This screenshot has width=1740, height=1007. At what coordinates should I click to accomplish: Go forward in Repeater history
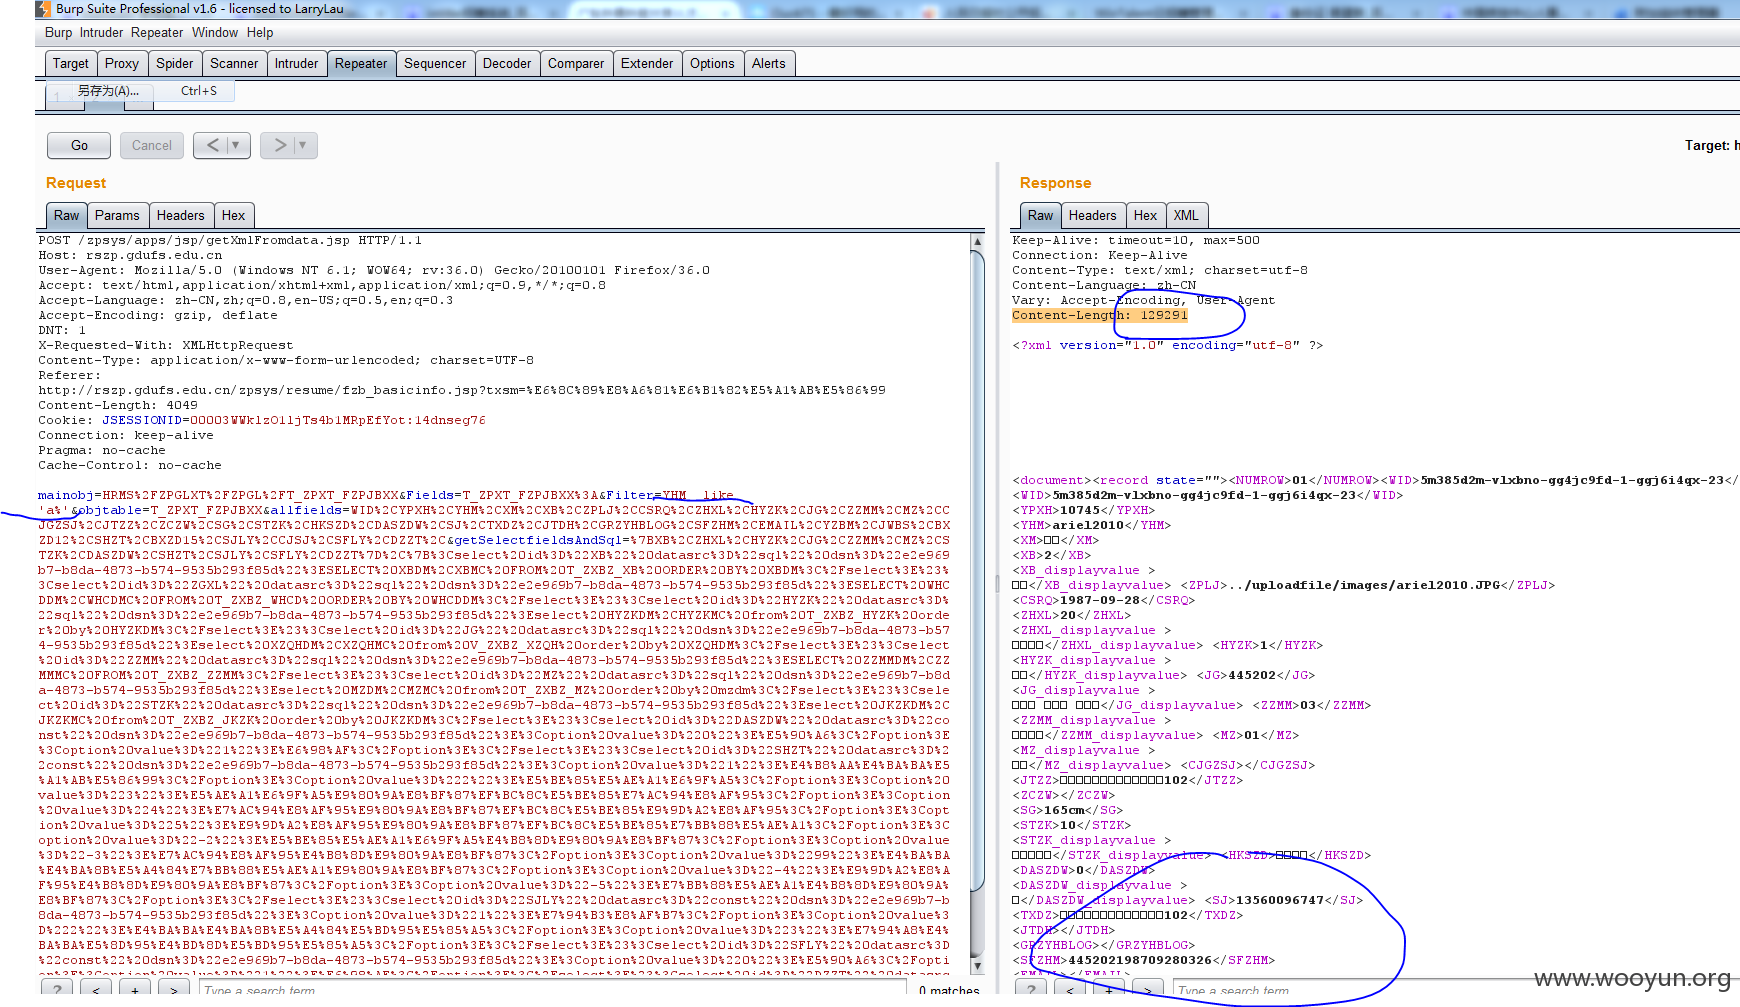[279, 145]
